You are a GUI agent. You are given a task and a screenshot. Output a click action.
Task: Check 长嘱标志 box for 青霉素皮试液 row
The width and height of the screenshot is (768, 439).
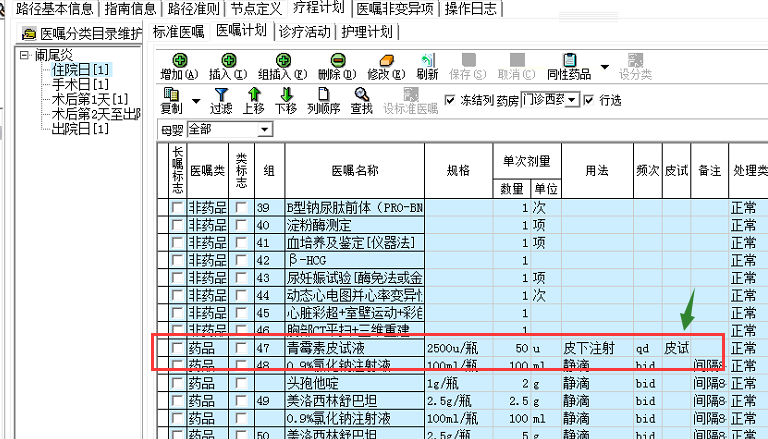(x=177, y=348)
